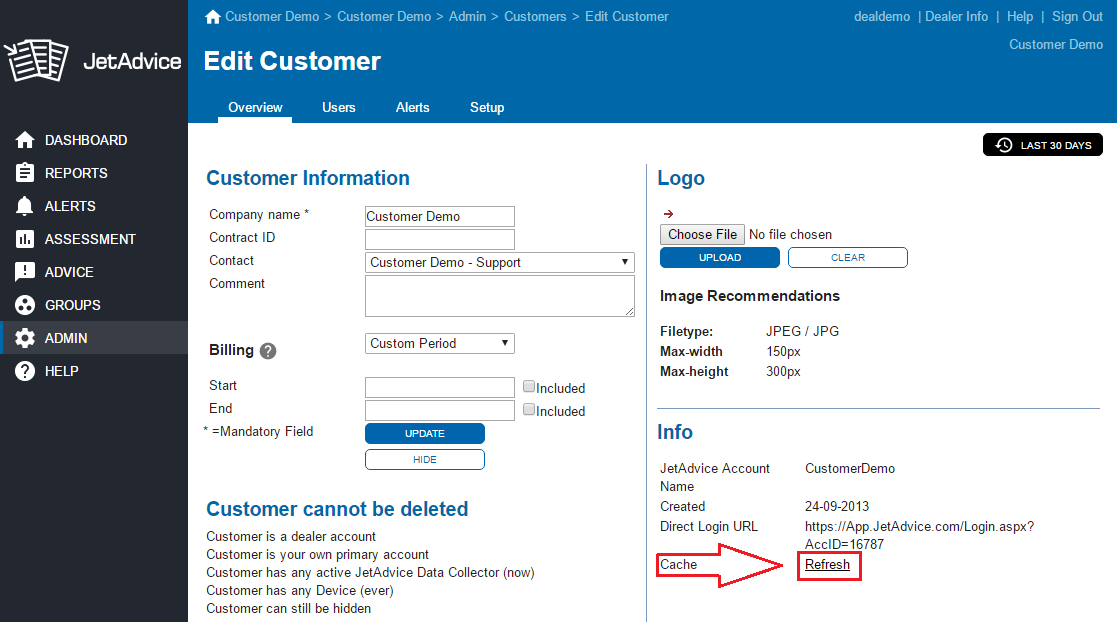Click the Refresh cache link

tap(827, 565)
